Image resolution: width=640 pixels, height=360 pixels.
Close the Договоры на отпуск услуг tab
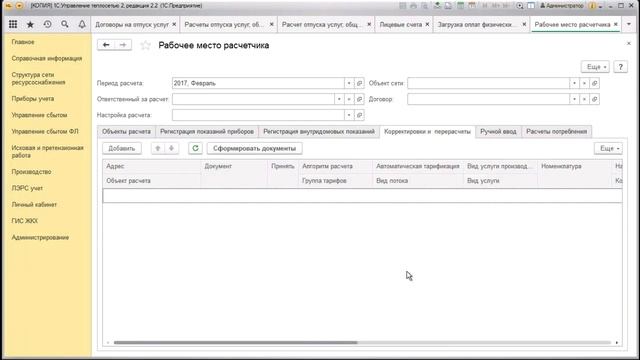174,24
